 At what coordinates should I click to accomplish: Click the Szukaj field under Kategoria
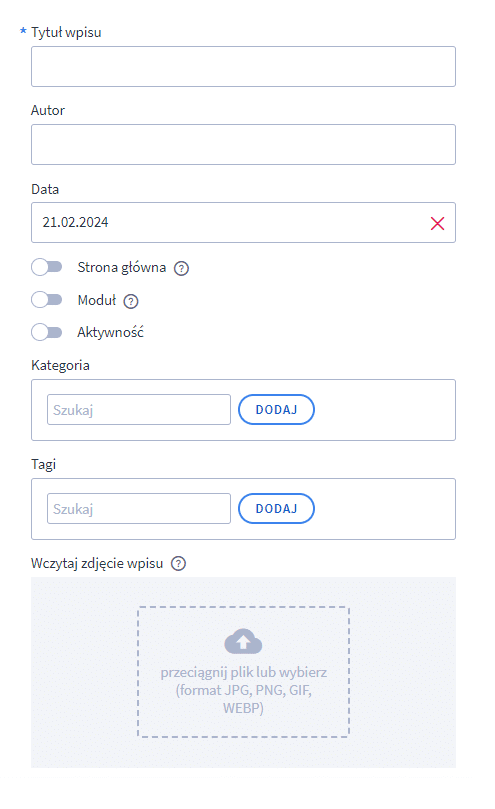tap(139, 410)
